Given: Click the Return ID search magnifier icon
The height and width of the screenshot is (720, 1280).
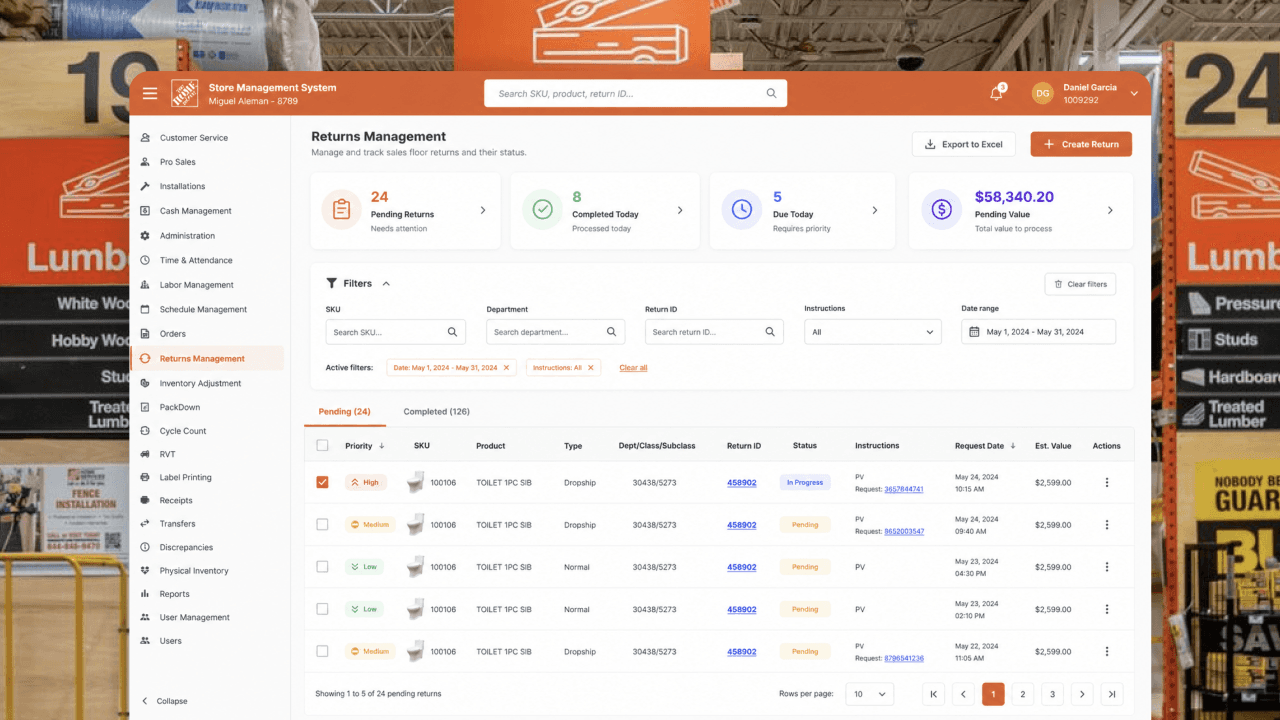Looking at the screenshot, I should (770, 332).
